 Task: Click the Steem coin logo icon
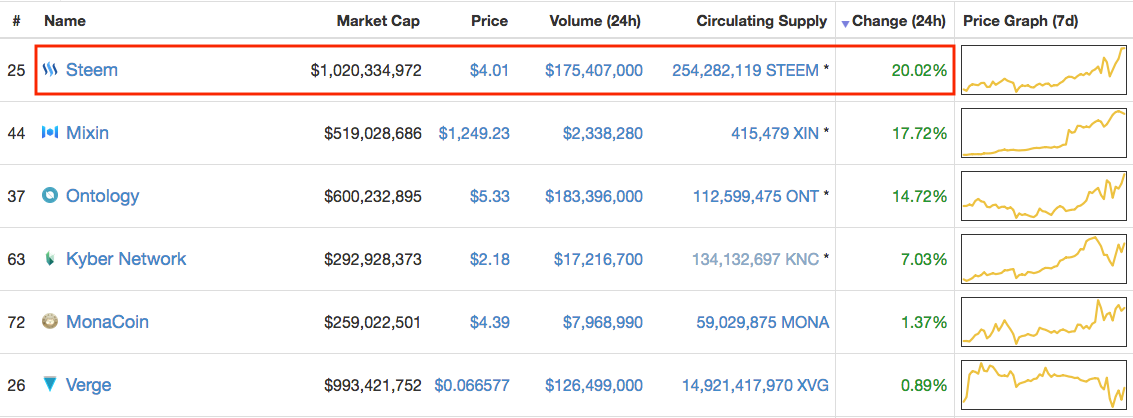point(50,70)
